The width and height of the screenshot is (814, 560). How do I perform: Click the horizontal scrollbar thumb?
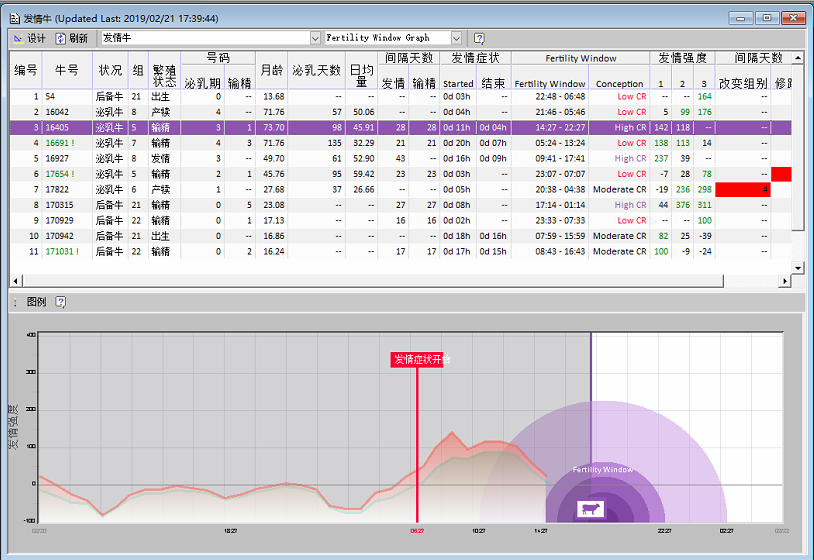point(372,281)
